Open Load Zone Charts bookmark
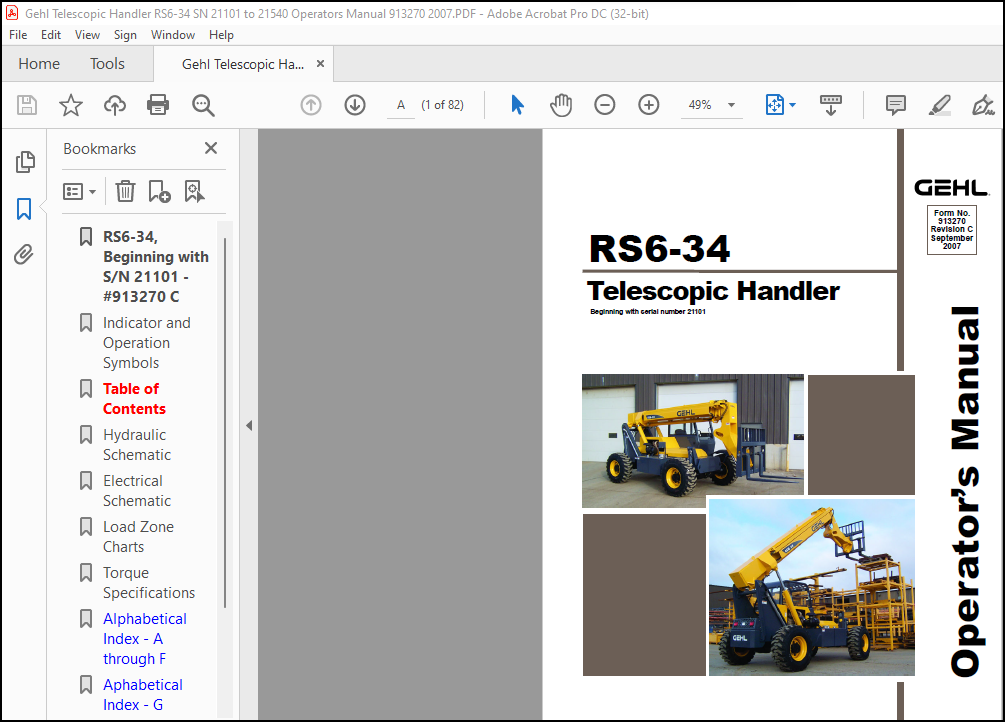This screenshot has height=722, width=1005. click(x=138, y=537)
